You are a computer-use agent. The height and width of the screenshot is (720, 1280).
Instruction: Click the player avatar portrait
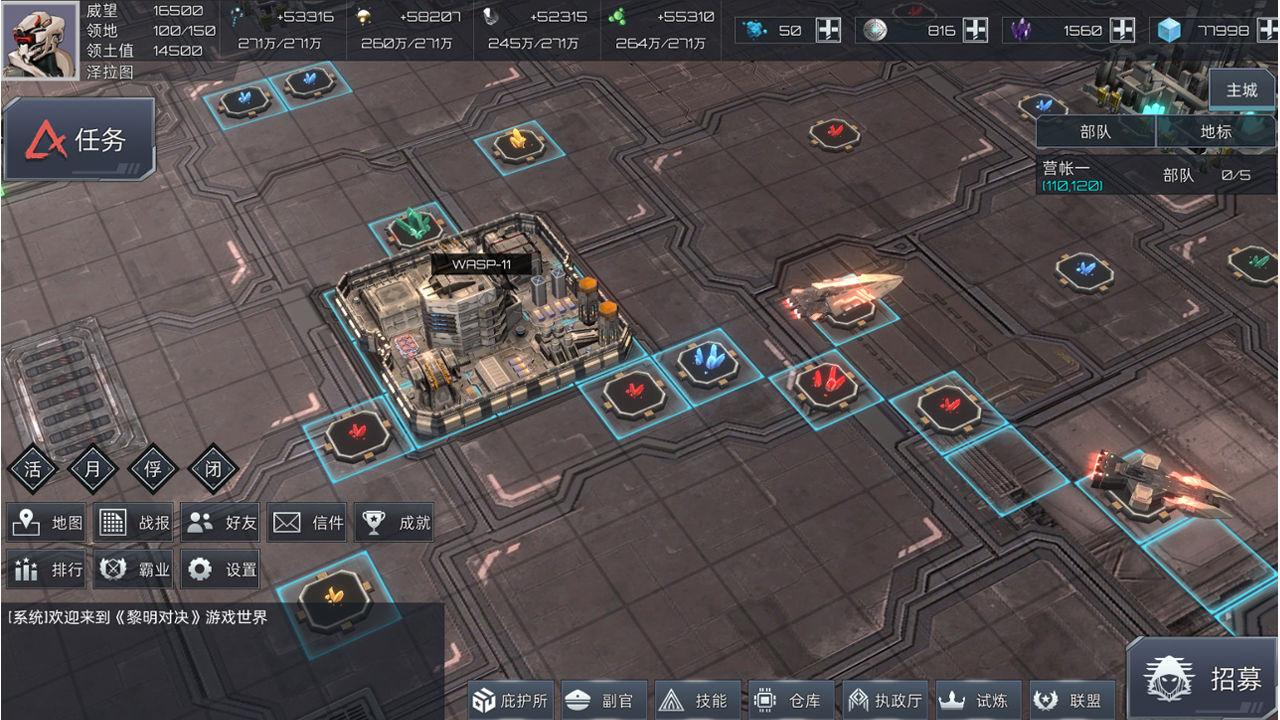click(40, 40)
